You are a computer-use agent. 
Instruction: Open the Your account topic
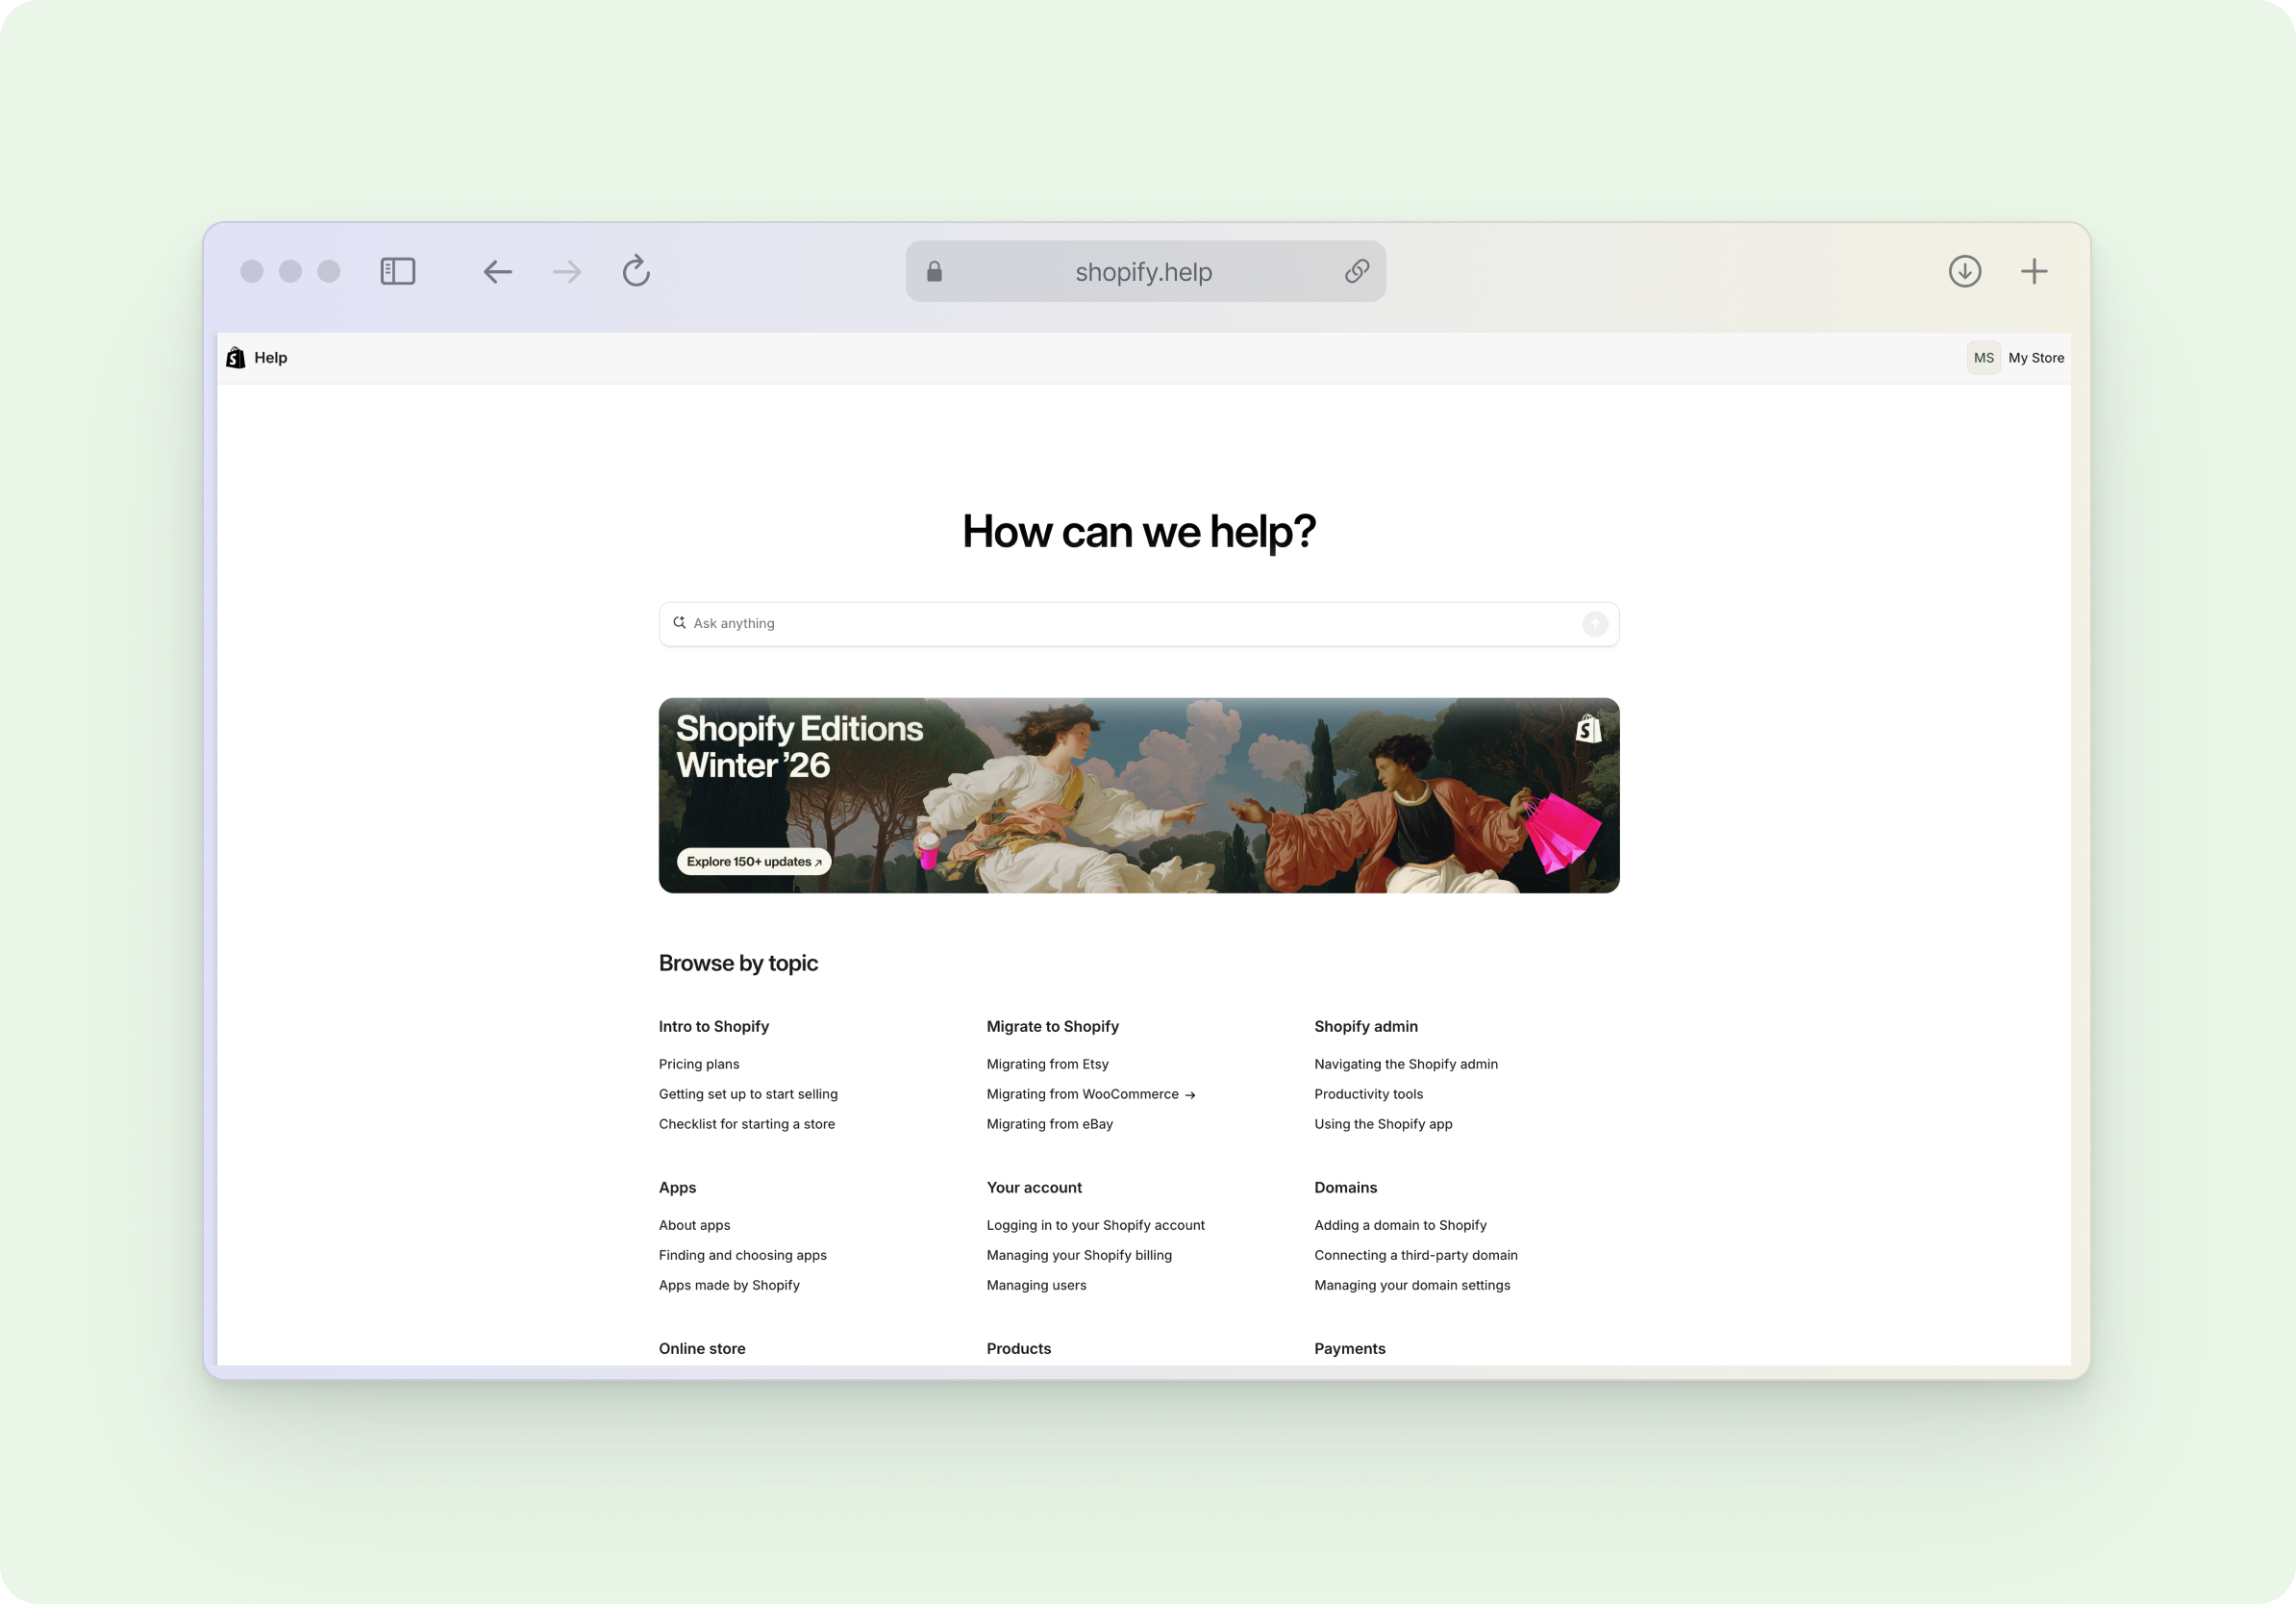[1034, 1187]
